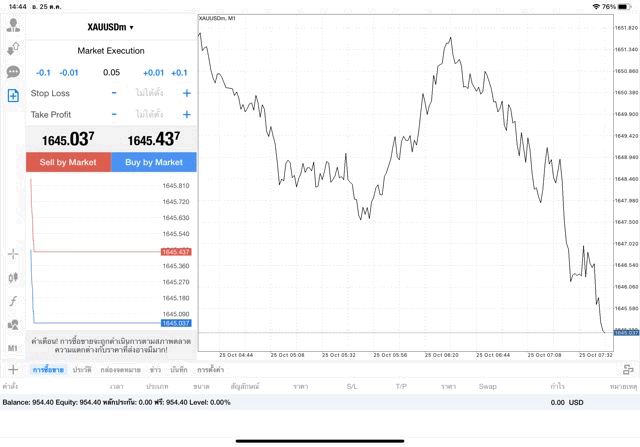The height and width of the screenshot is (447, 640).
Task: Open the accounts profile icon
Action: 13,22
